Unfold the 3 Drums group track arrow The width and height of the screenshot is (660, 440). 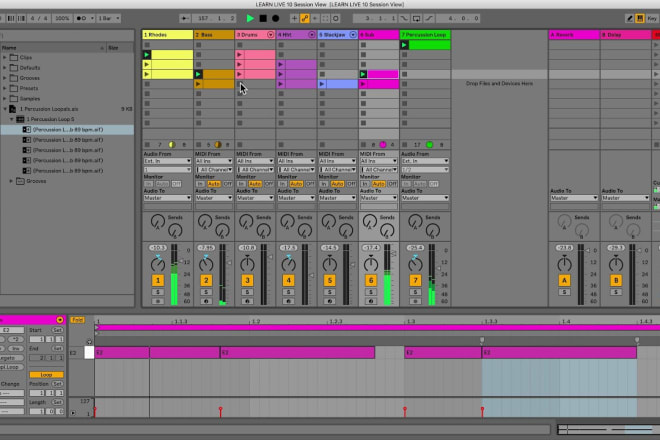click(x=270, y=35)
